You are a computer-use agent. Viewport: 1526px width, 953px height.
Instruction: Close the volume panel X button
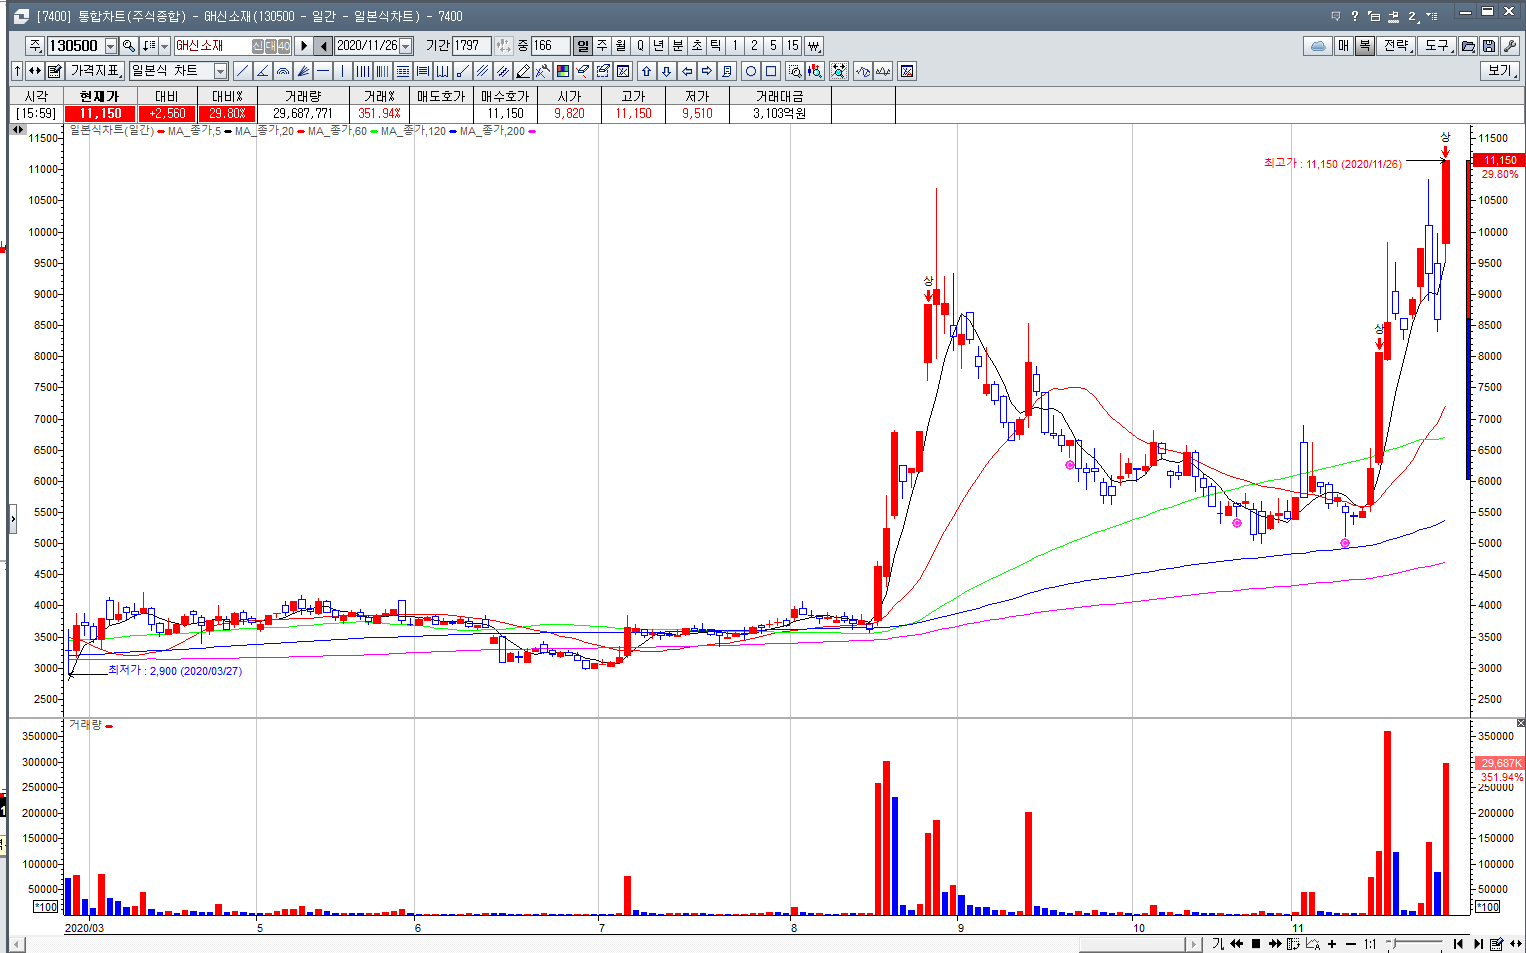pyautogui.click(x=1520, y=723)
